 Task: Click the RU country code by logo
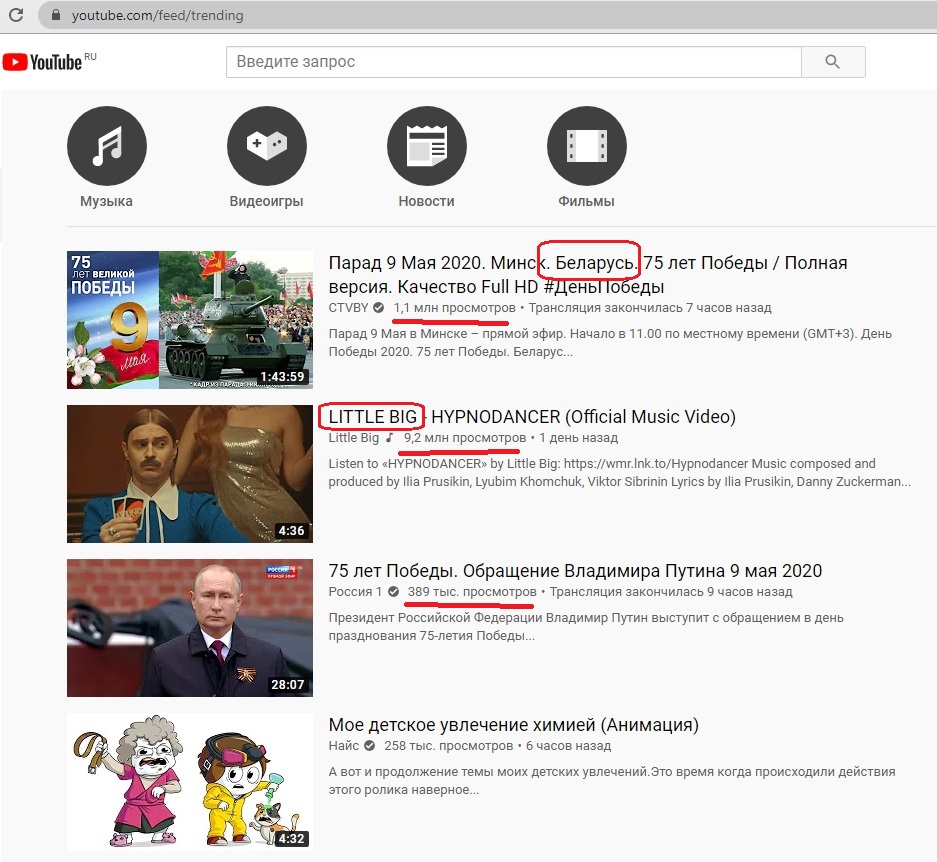[90, 57]
